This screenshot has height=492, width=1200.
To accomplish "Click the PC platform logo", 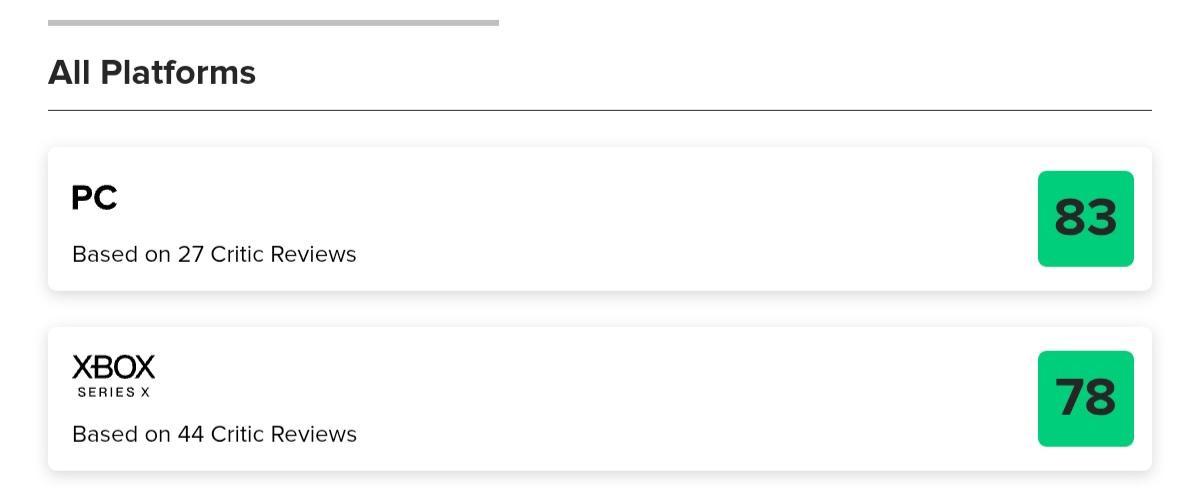I will click(x=94, y=198).
